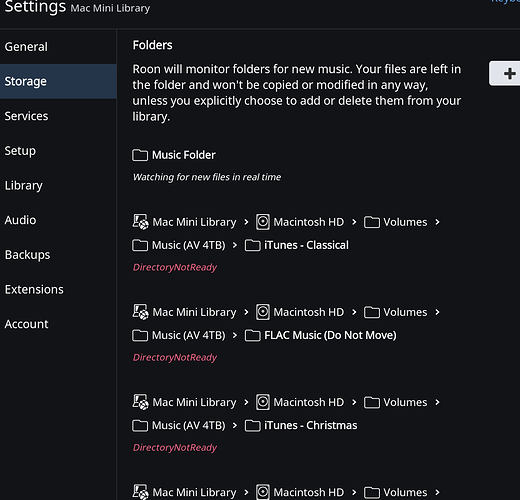
Task: Click Macintosh HD drive icon in iTunes - Christmas path
Action: click(263, 402)
